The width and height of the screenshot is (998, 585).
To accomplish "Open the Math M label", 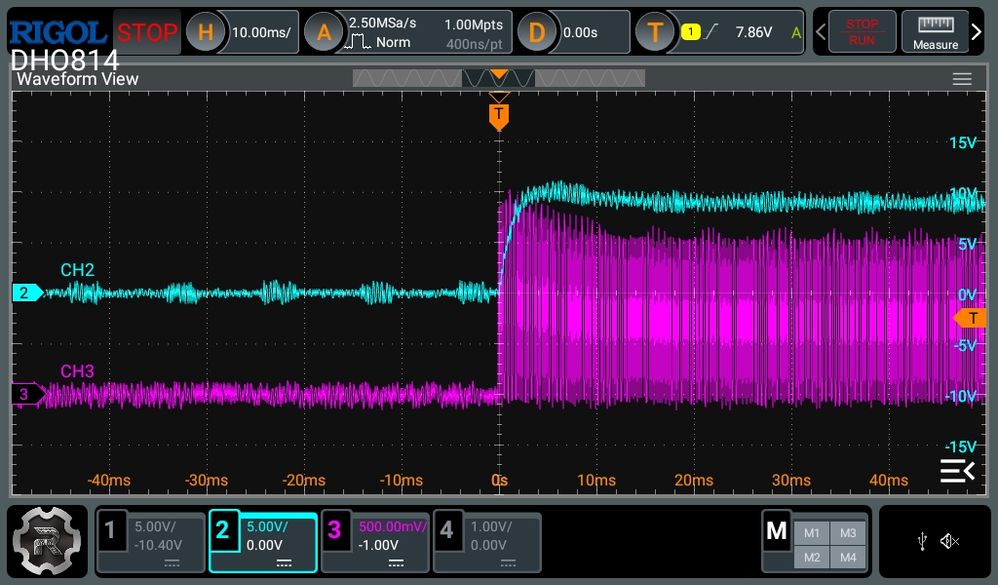I will [777, 530].
